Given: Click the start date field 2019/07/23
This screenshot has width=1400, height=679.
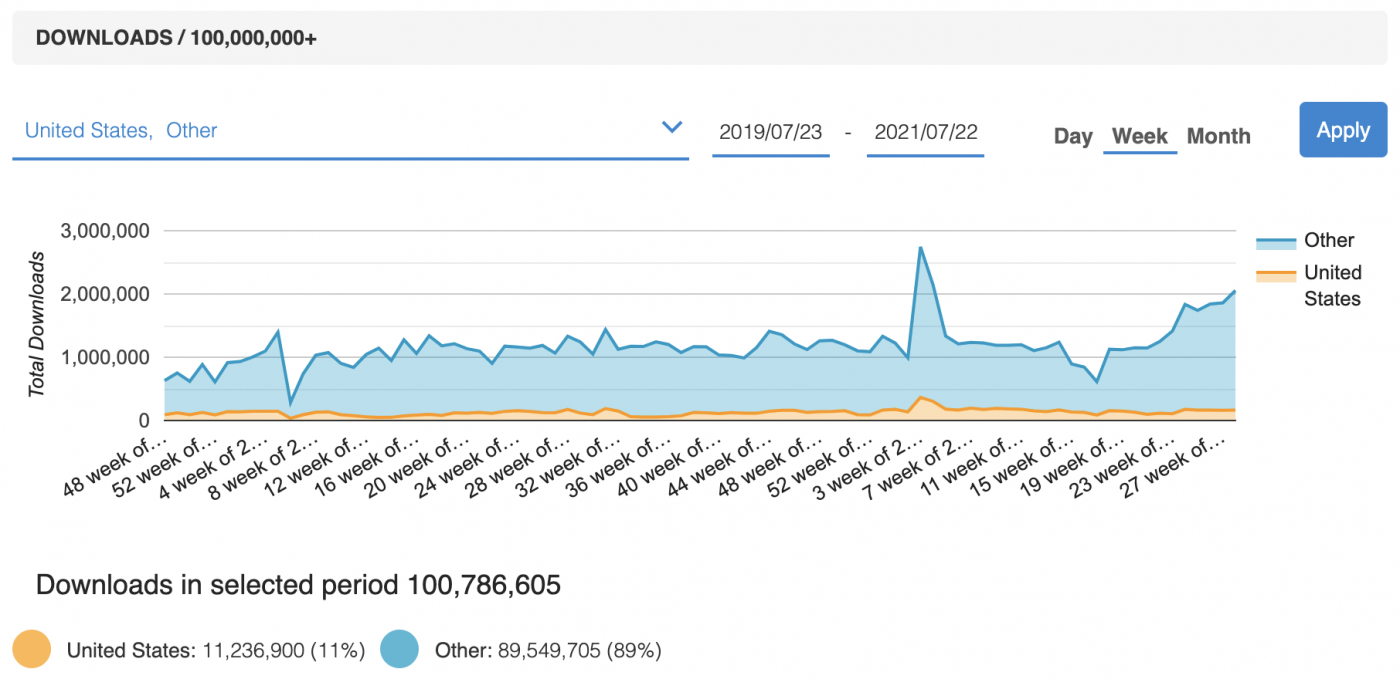Looking at the screenshot, I should pyautogui.click(x=770, y=131).
